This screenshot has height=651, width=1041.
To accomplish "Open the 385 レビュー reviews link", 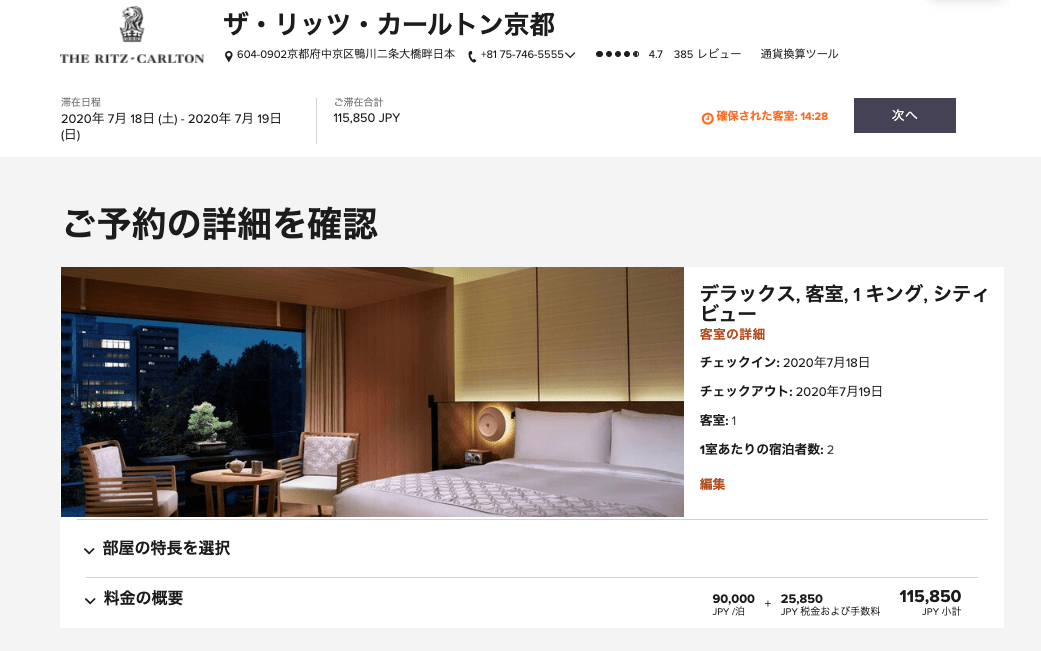I will tap(707, 54).
